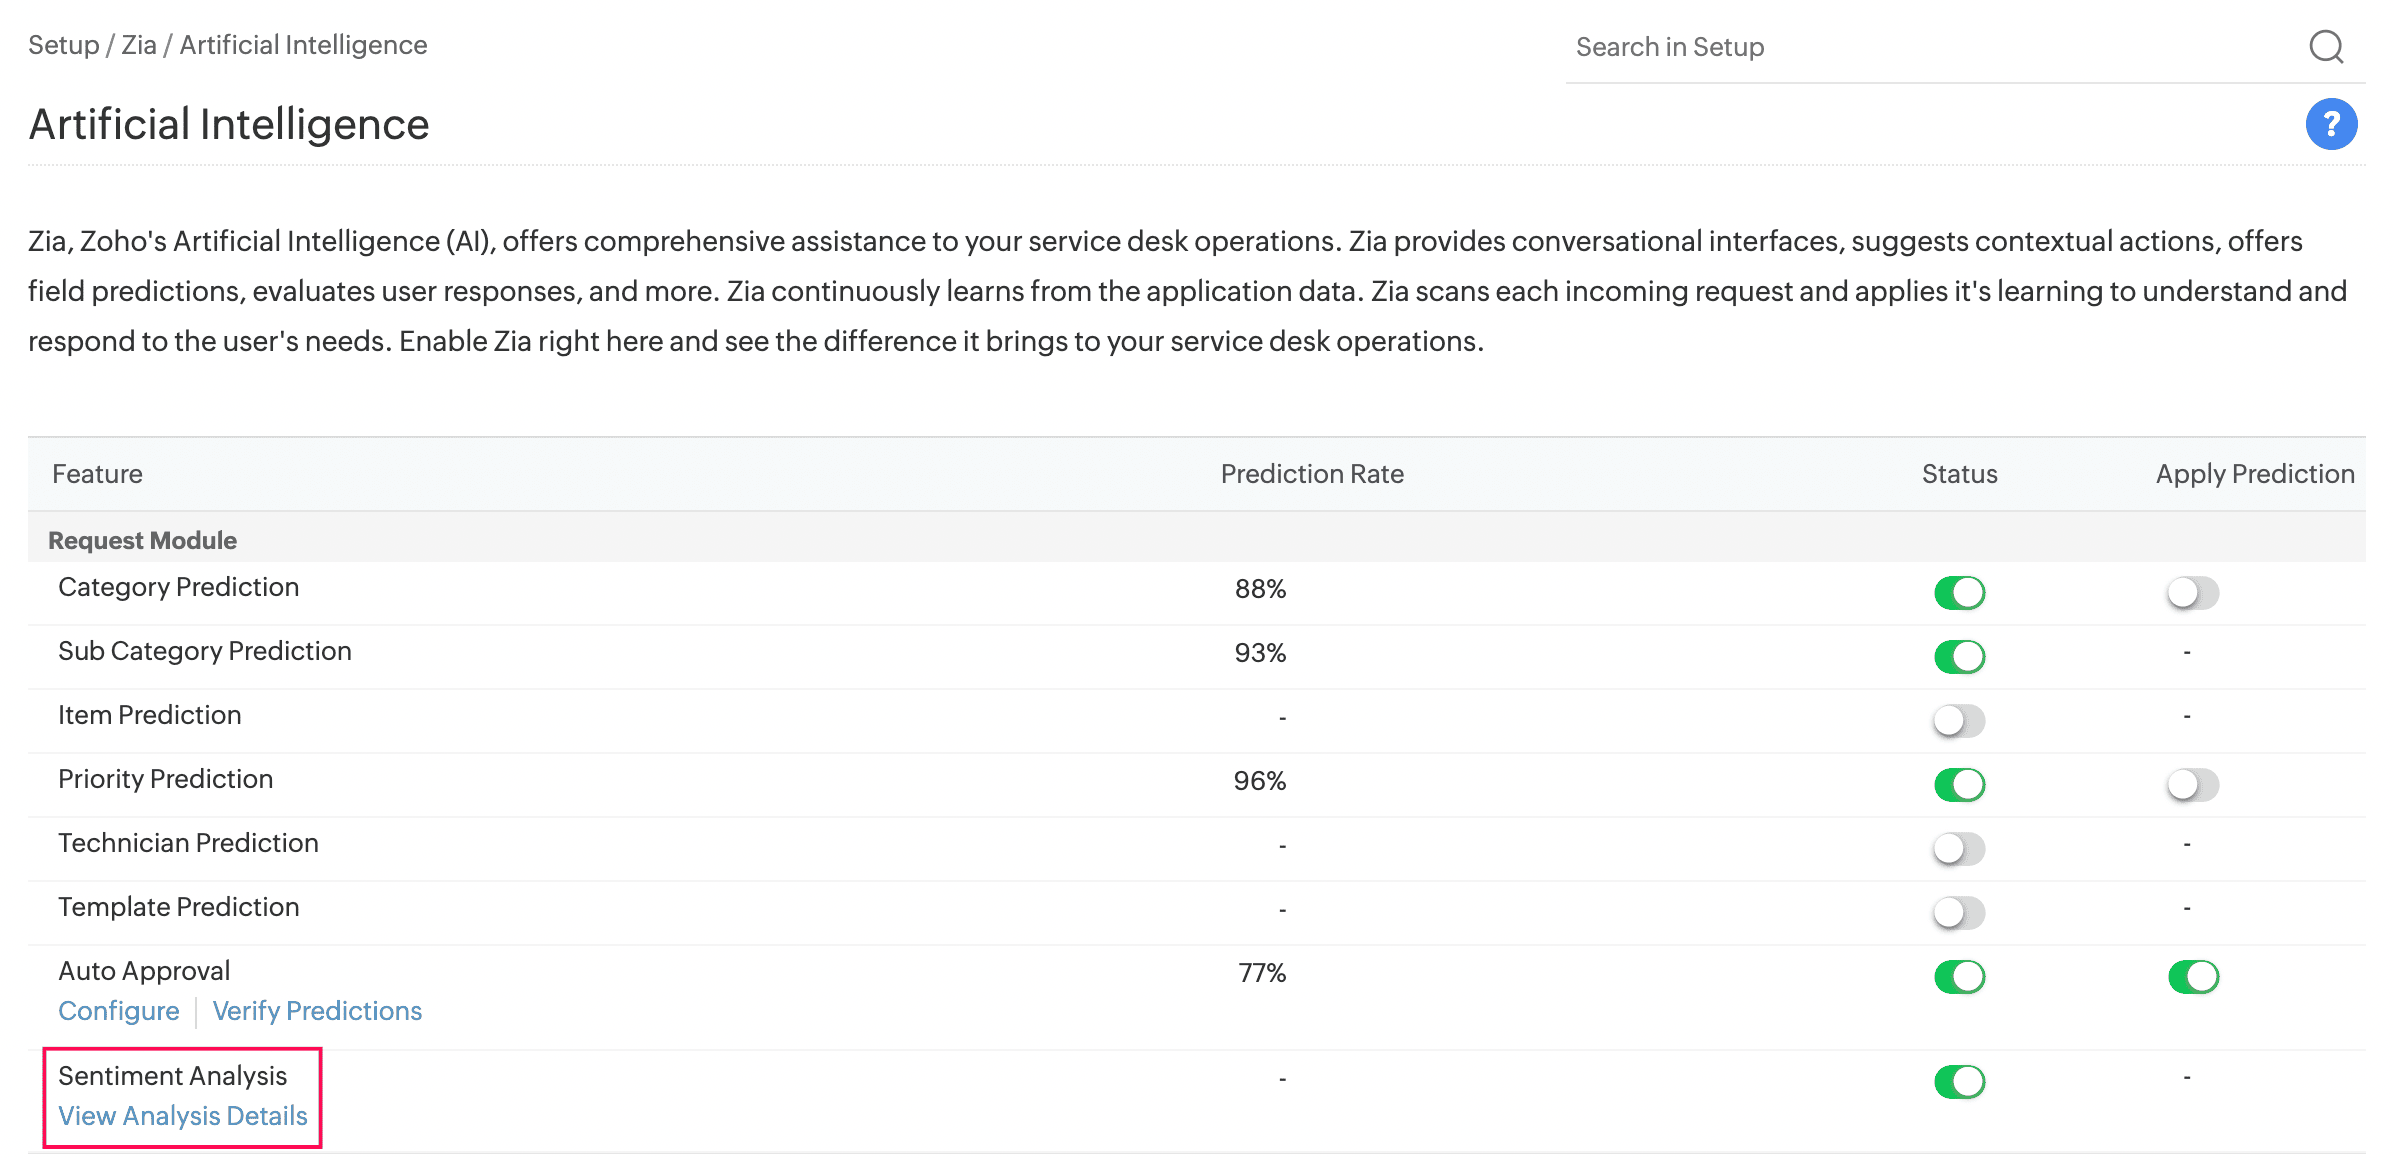This screenshot has width=2394, height=1158.
Task: Turn off Auto Approval Apply Prediction
Action: 2193,976
